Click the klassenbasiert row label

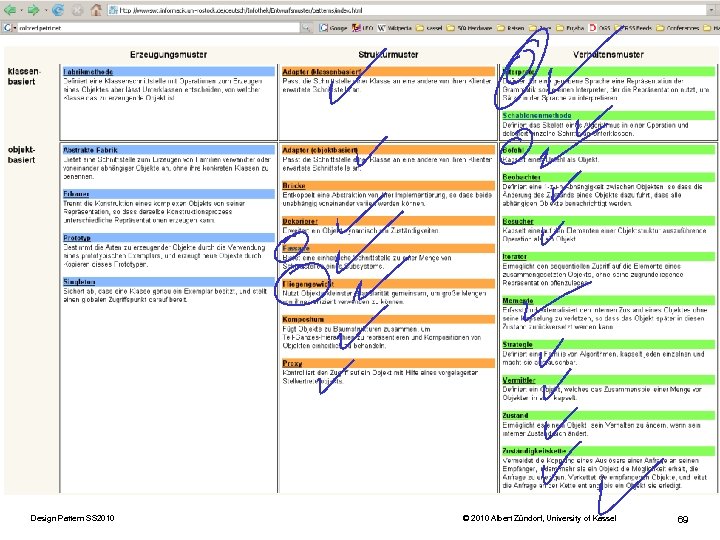click(x=24, y=76)
